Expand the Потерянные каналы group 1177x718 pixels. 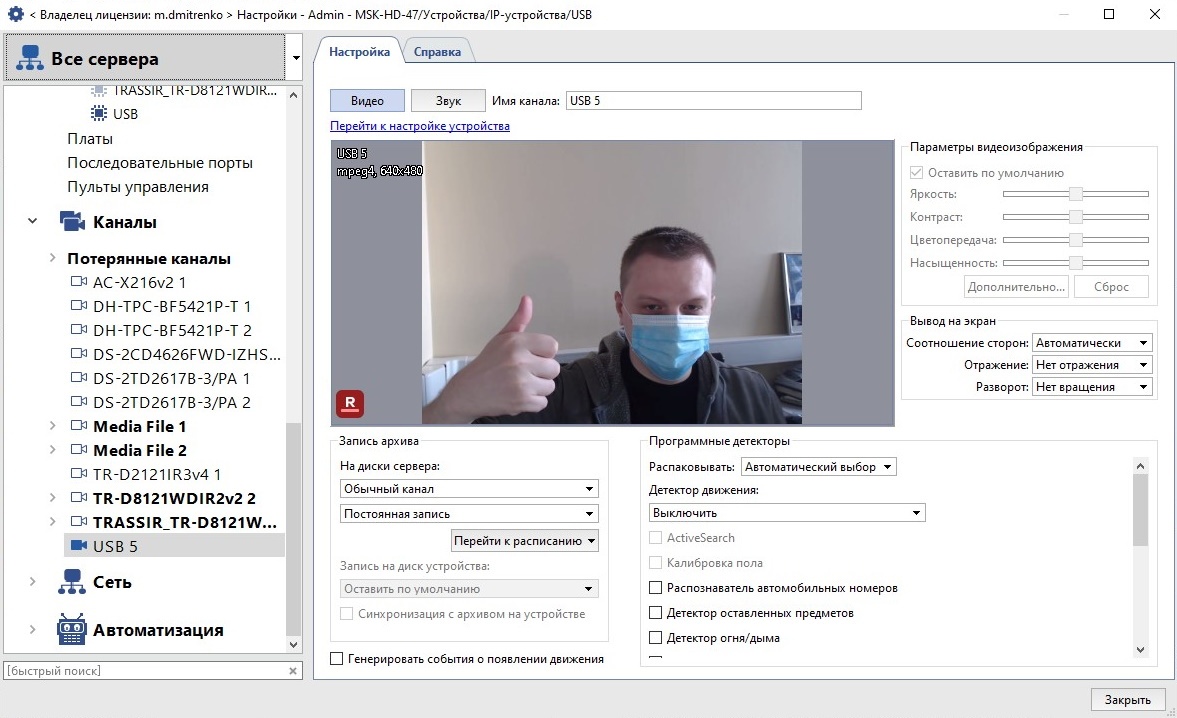[52, 257]
